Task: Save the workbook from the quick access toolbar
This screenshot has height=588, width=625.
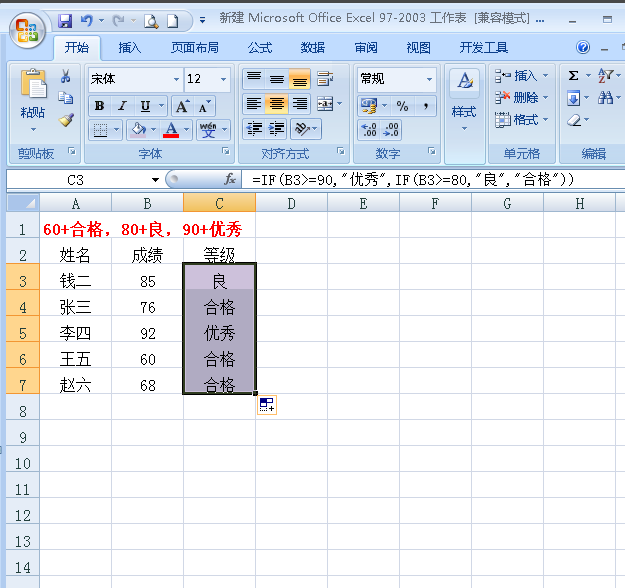Action: 65,20
